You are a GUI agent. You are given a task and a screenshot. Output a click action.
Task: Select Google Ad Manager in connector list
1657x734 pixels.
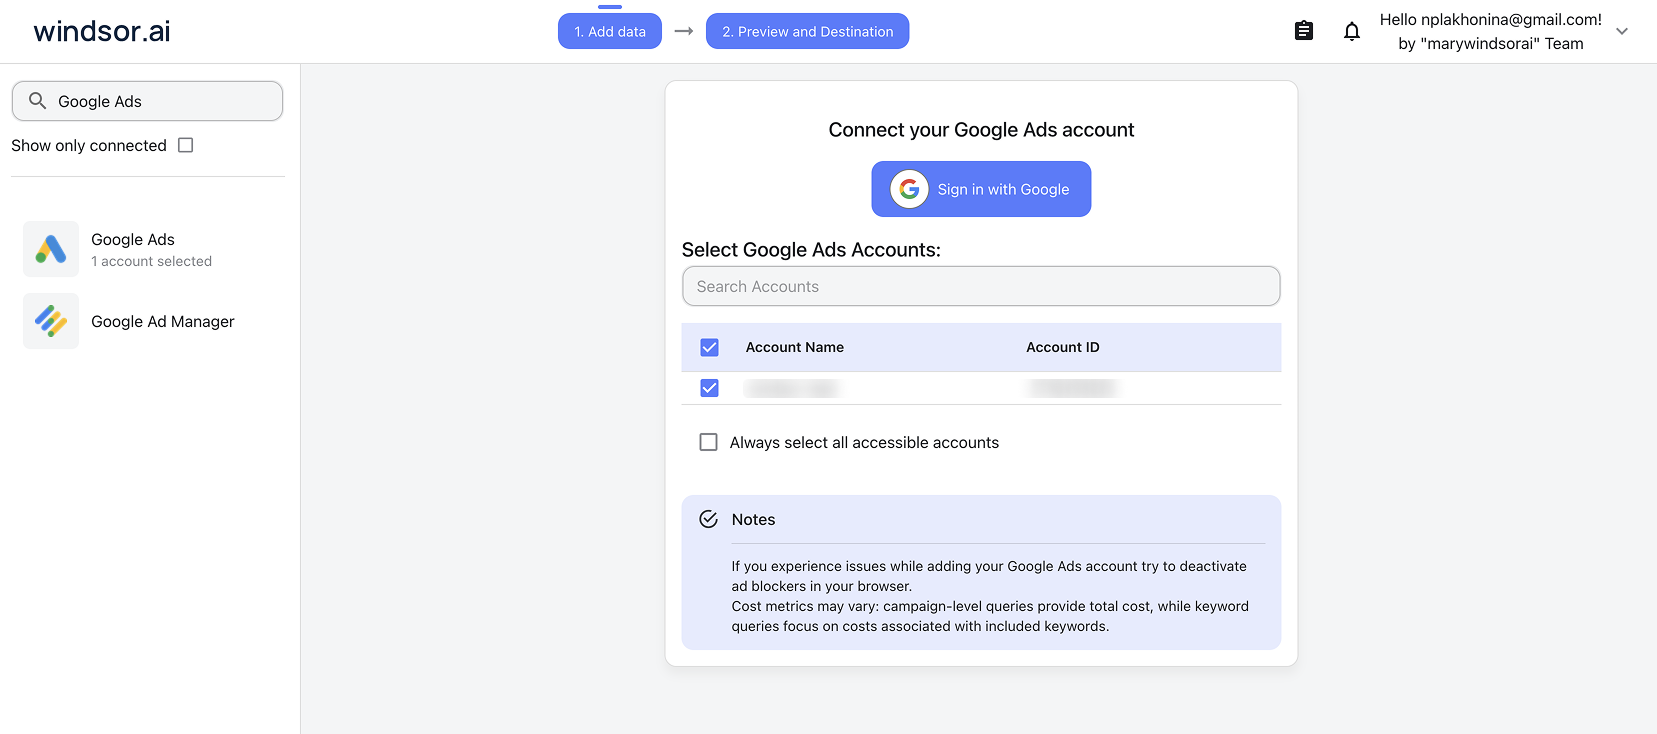(x=150, y=321)
